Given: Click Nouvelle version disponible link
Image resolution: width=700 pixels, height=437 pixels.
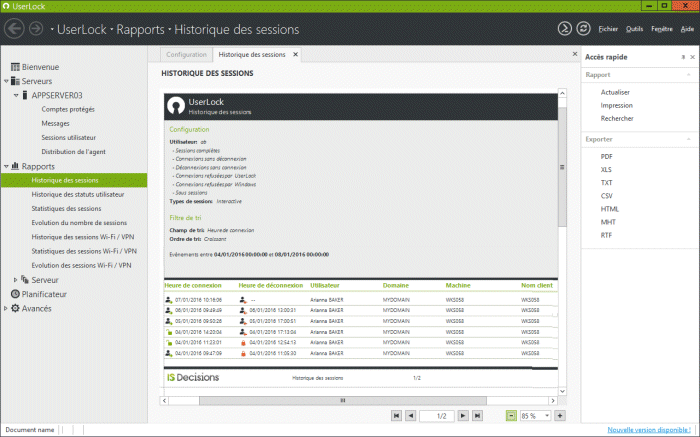Looking at the screenshot, I should (649, 429).
